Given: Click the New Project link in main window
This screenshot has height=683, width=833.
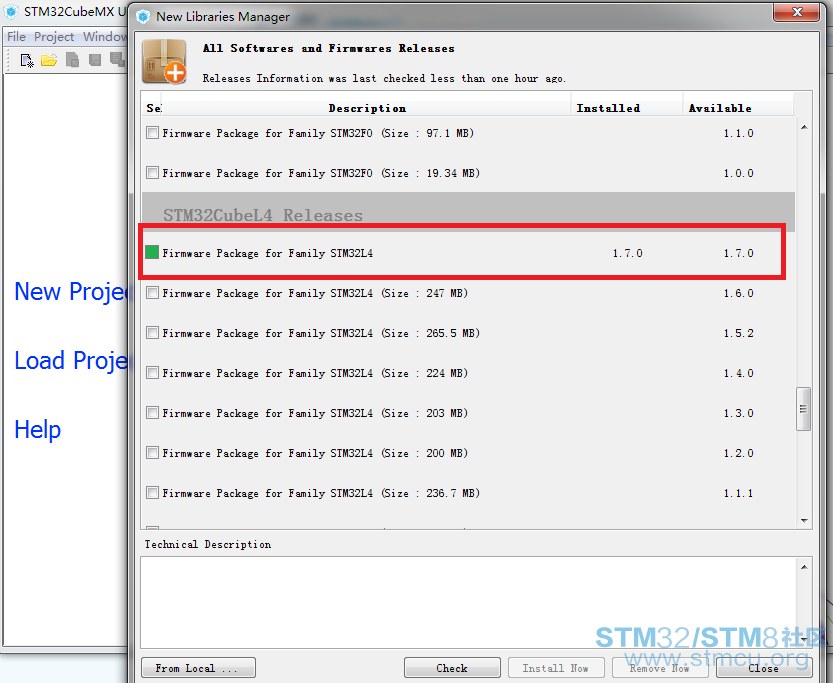Looking at the screenshot, I should [71, 292].
